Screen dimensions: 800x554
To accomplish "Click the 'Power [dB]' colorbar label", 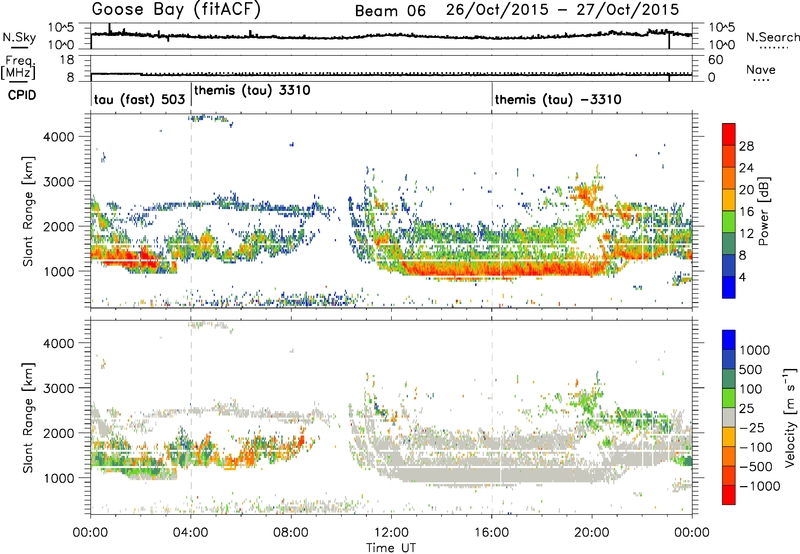I will click(764, 211).
